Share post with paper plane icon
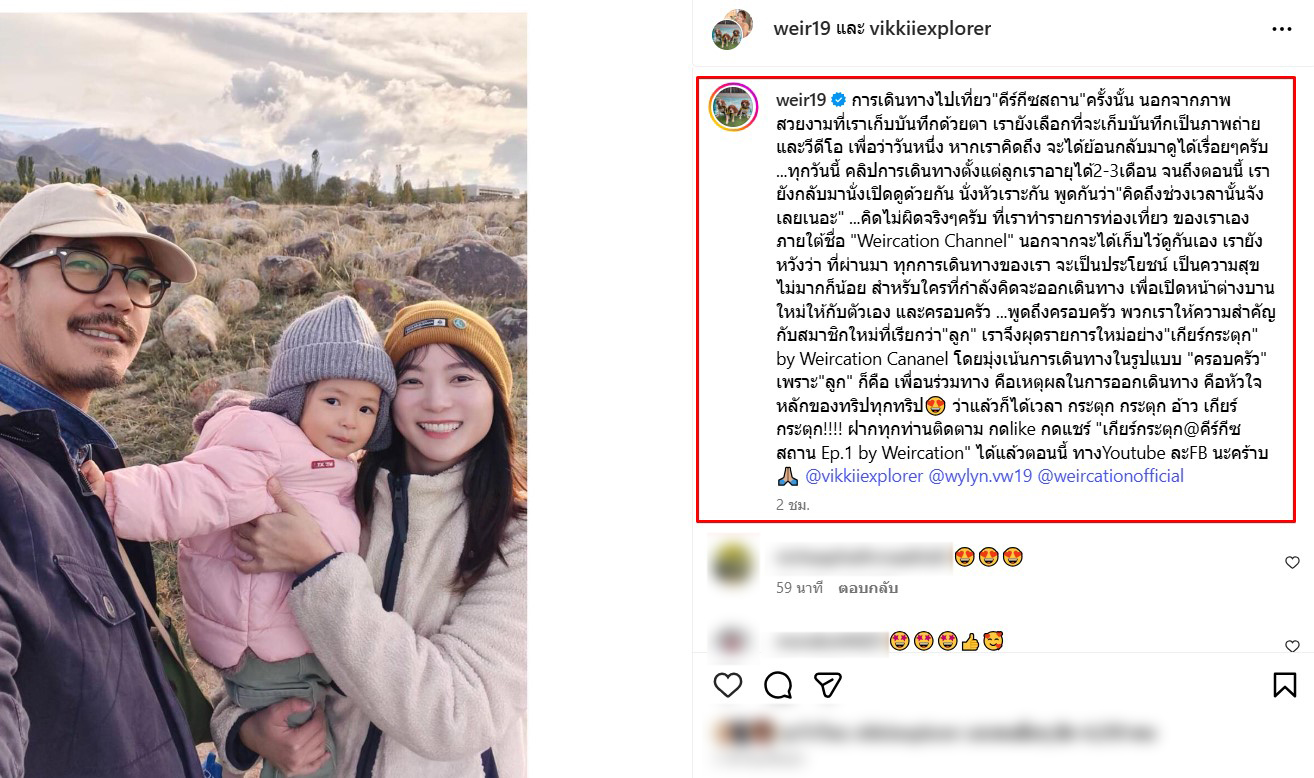Viewport: 1314px width, 778px height. coord(827,685)
